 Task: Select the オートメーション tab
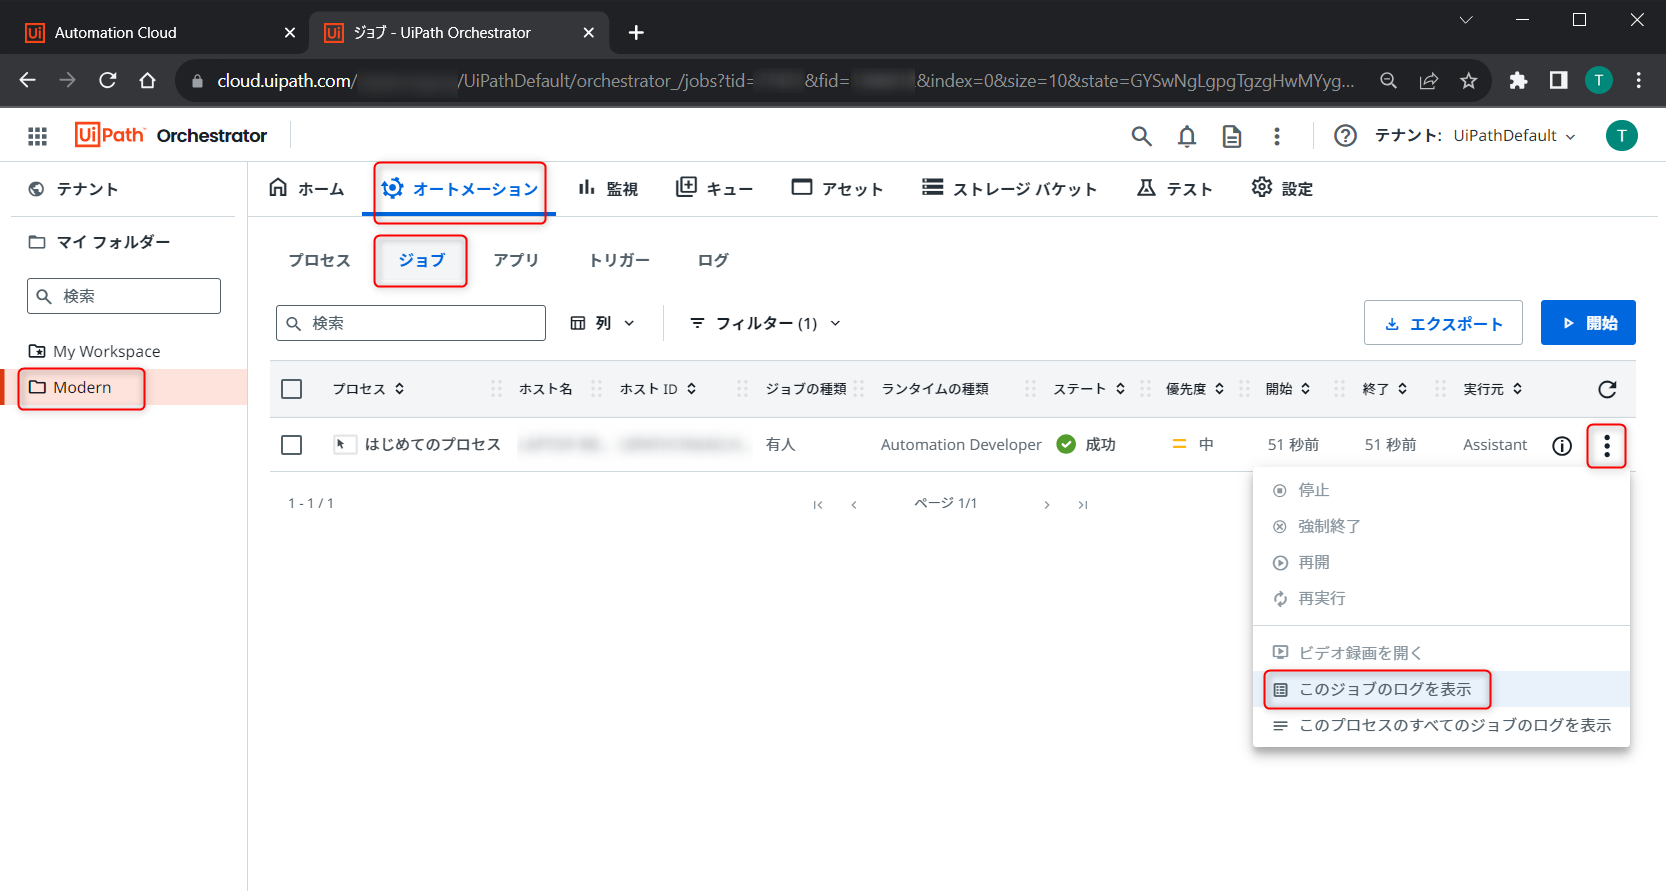(x=460, y=188)
